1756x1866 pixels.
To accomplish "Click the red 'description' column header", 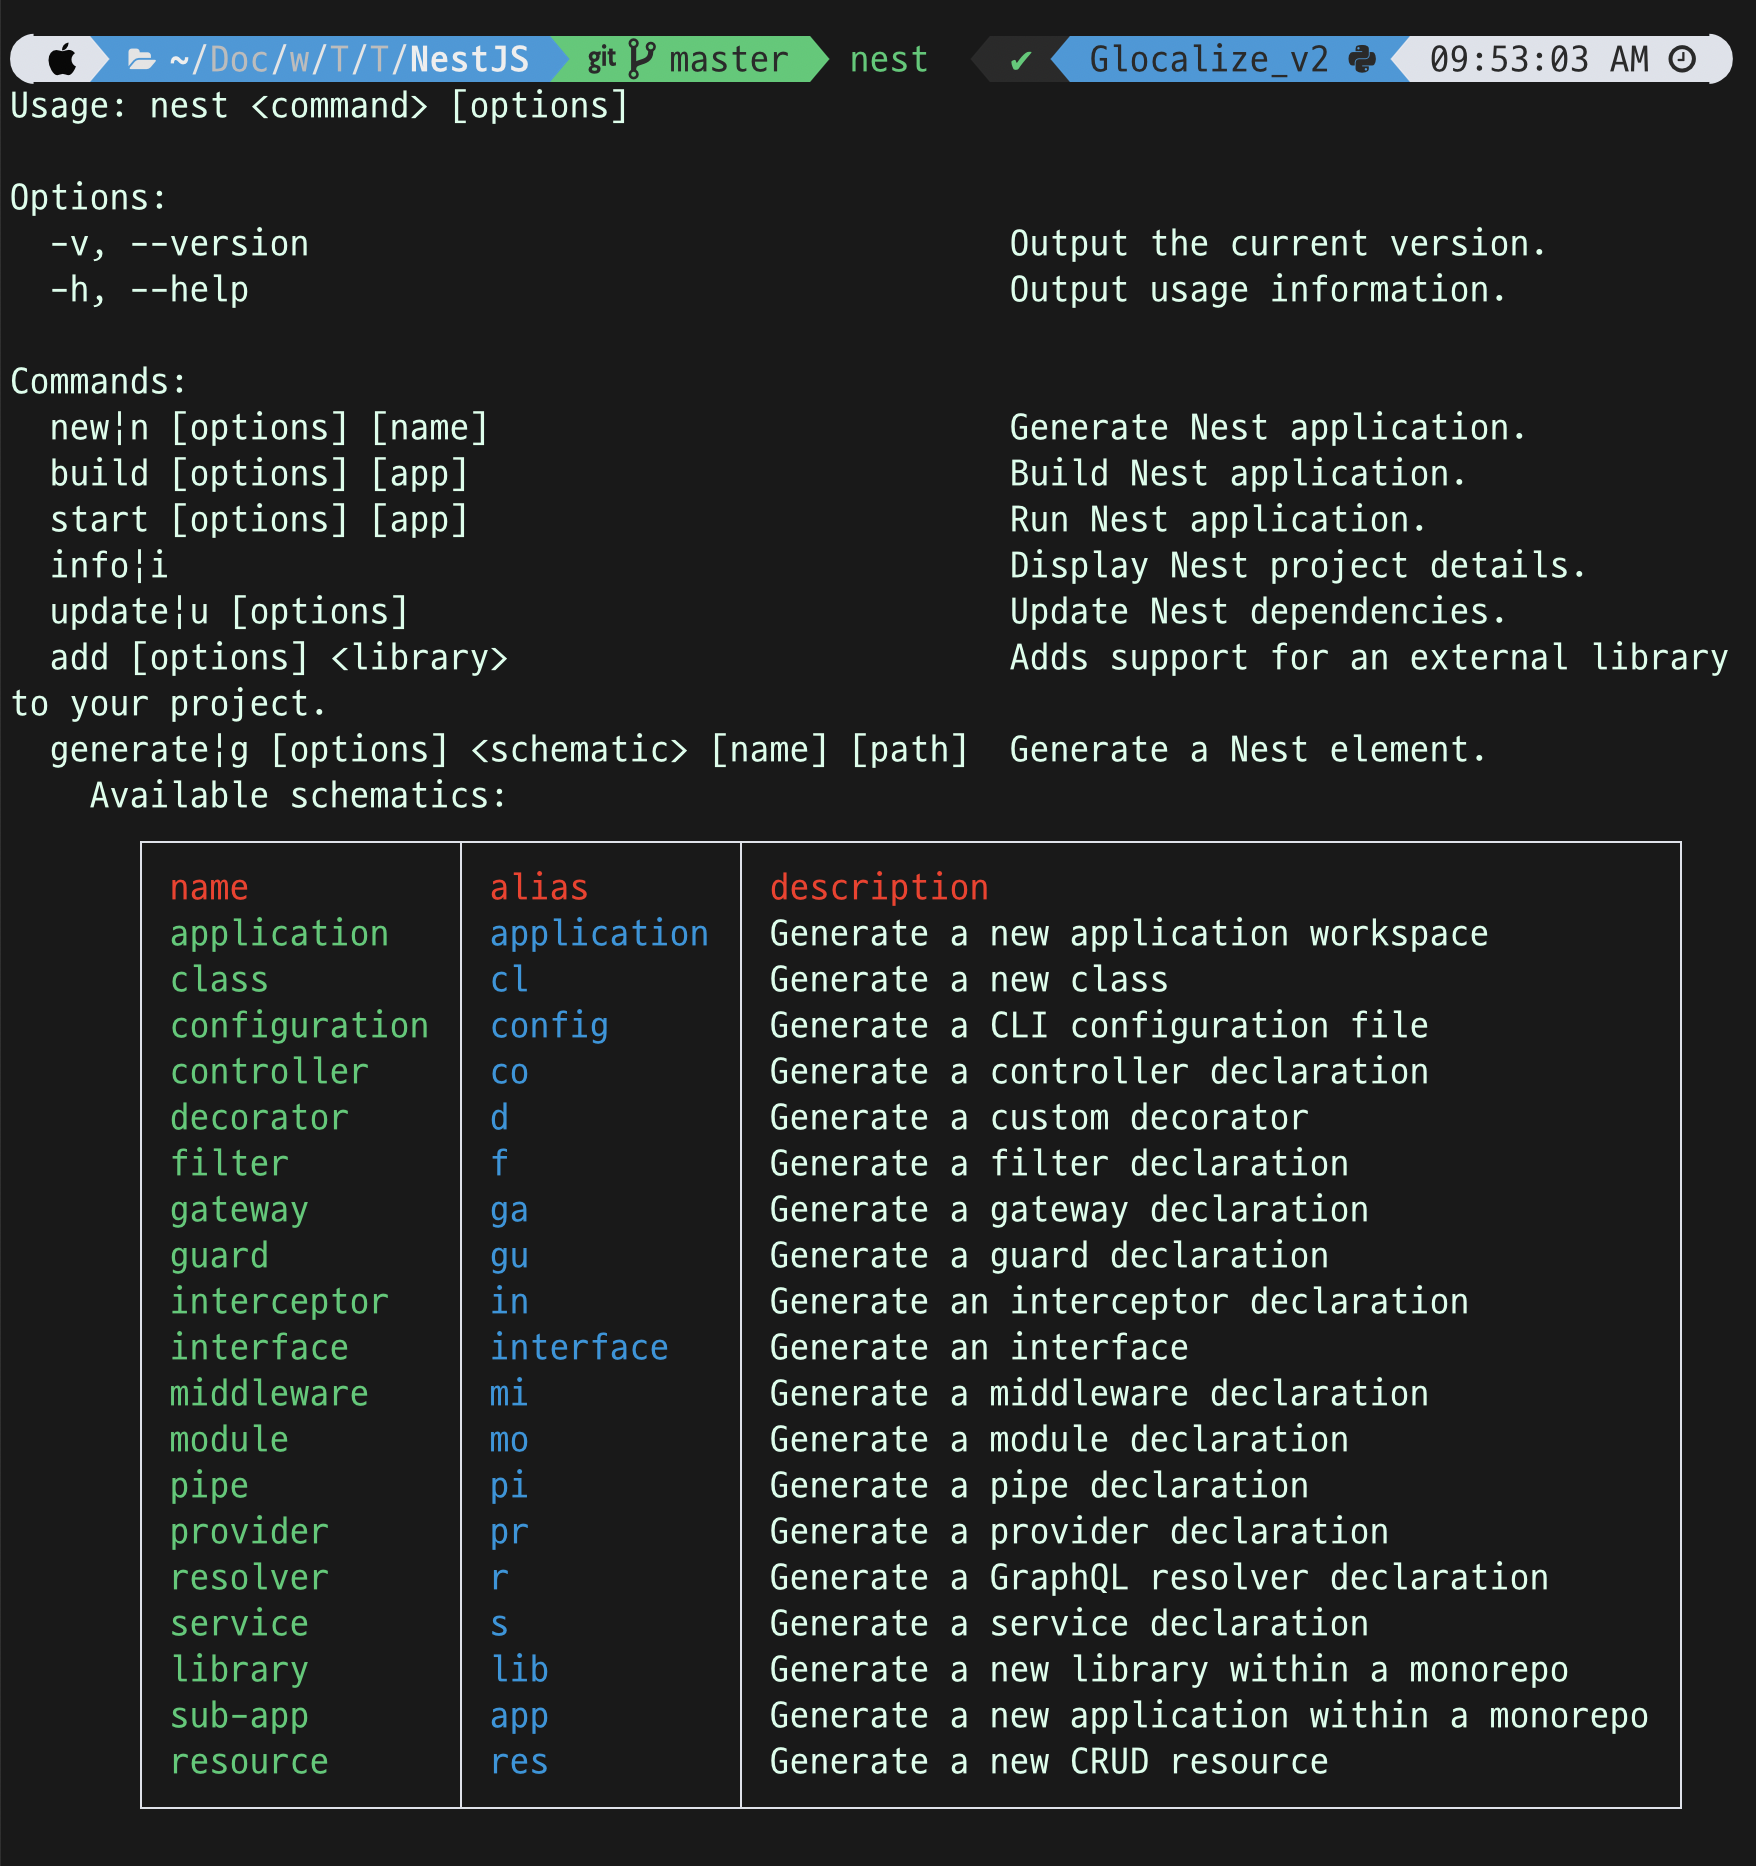I will [x=879, y=888].
